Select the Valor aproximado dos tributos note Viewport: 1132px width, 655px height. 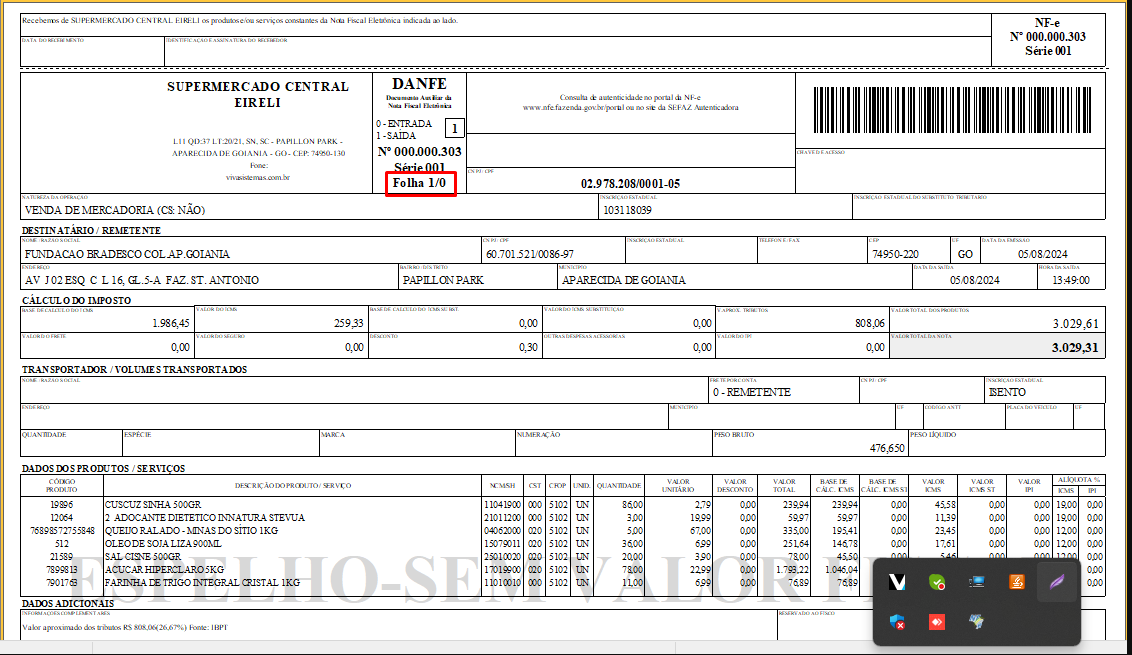[x=125, y=628]
